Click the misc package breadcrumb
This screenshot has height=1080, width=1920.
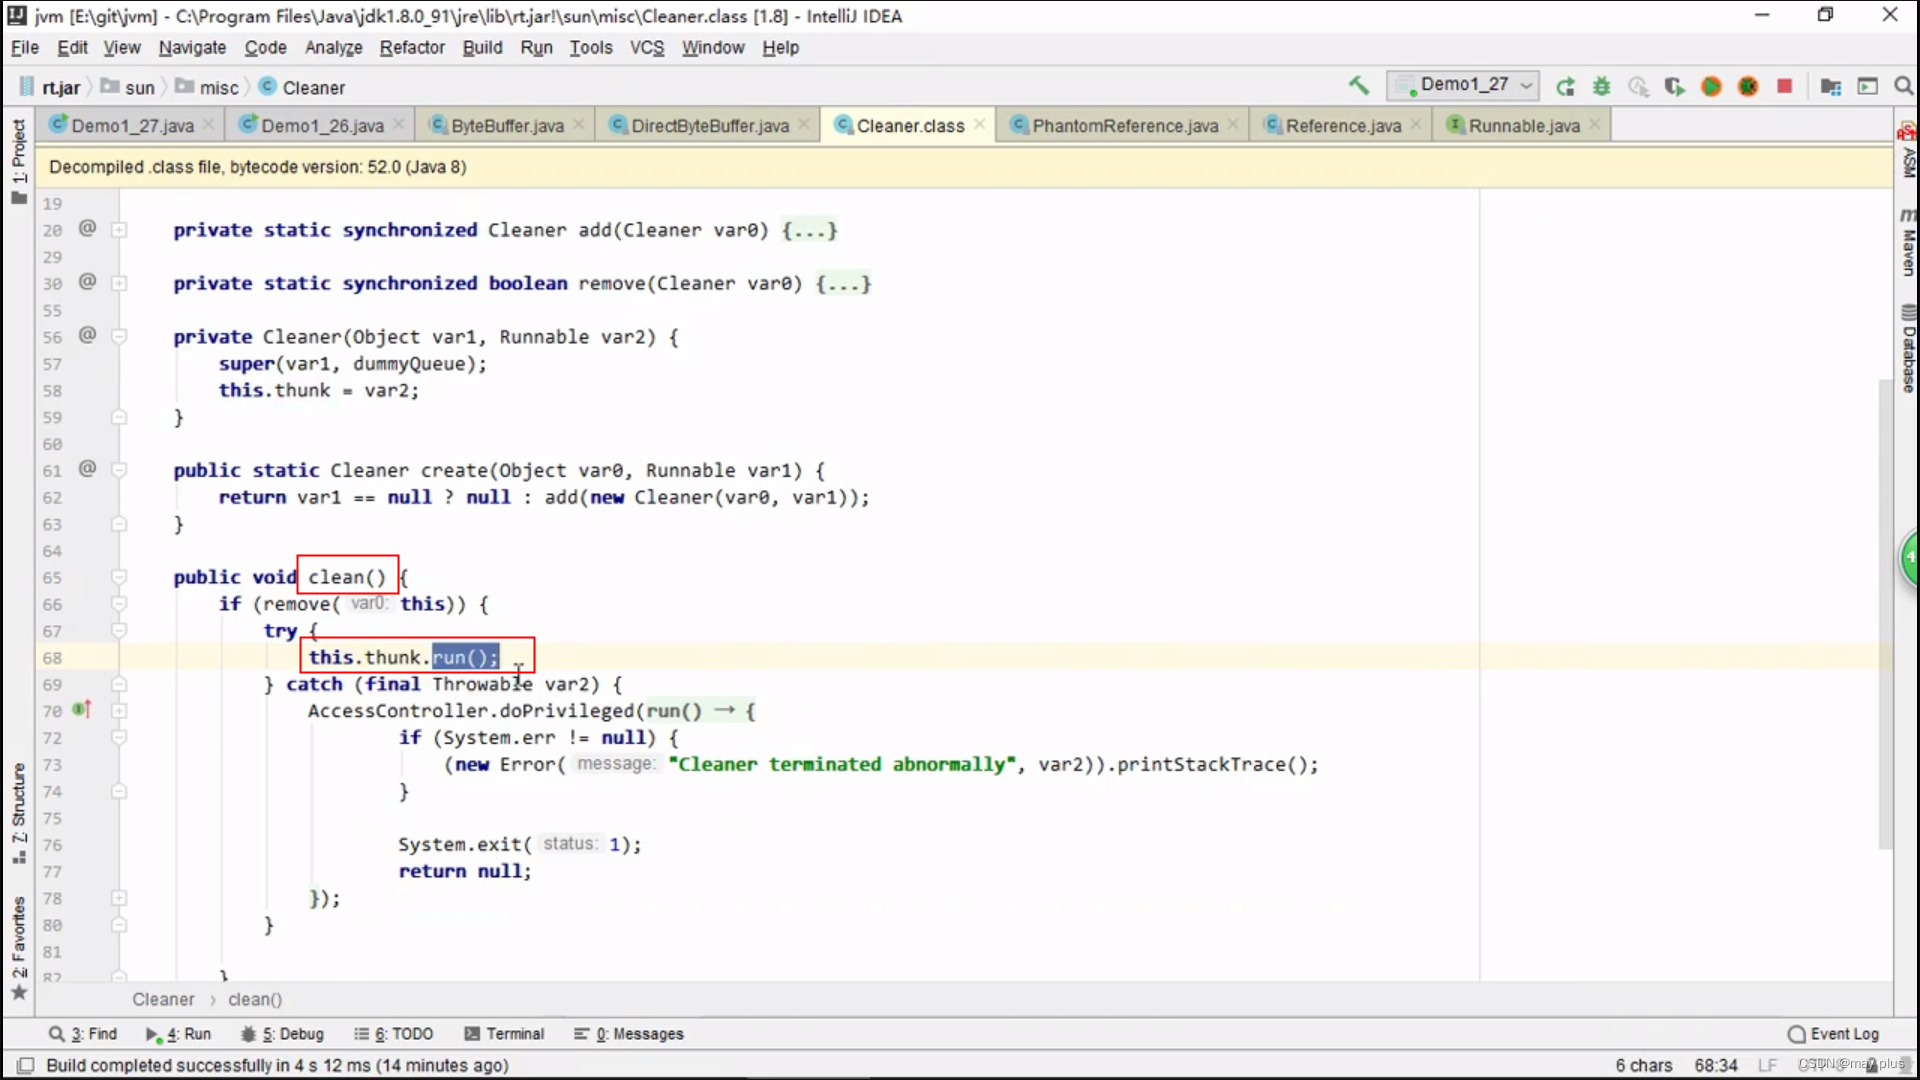[x=207, y=87]
